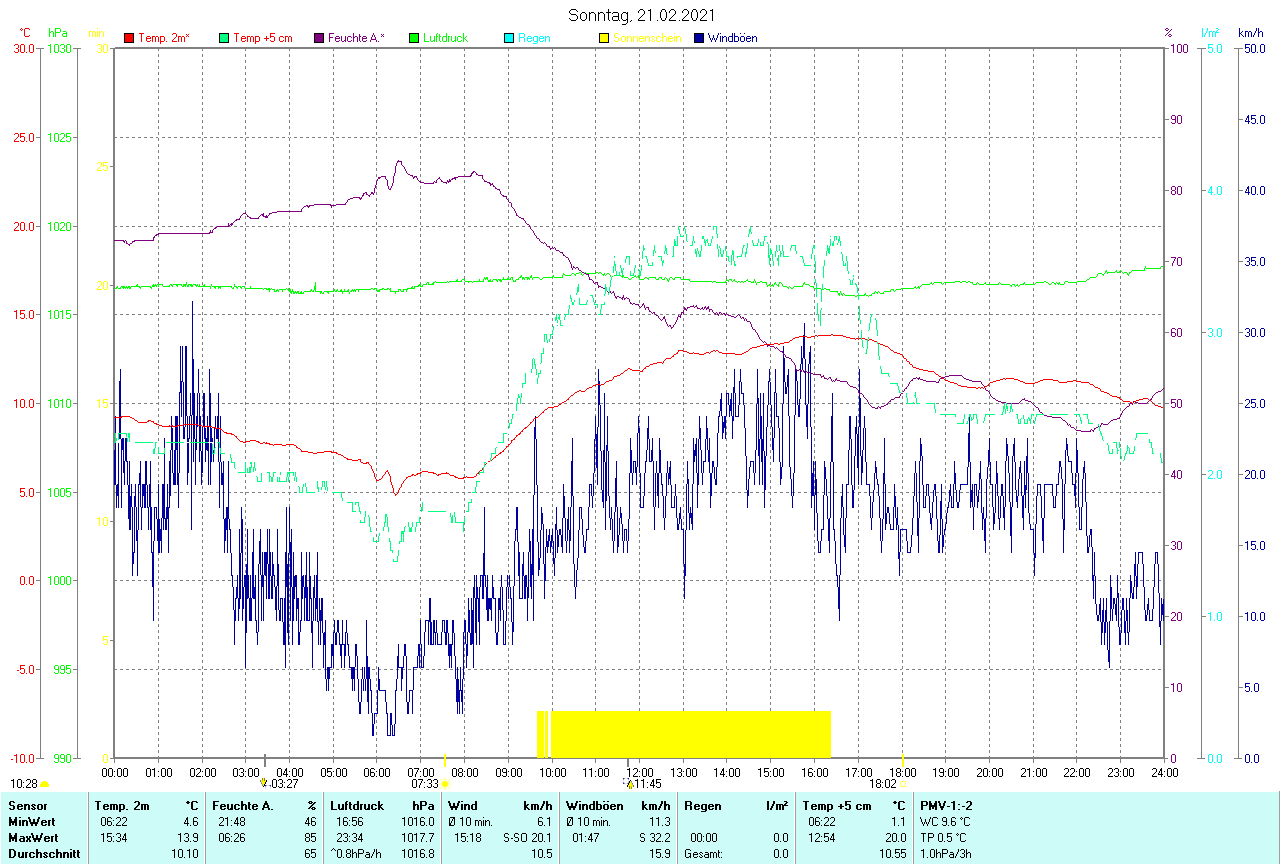Click the 'MaxWert' row label
Screen dimensions: 1280x864
[x=33, y=838]
